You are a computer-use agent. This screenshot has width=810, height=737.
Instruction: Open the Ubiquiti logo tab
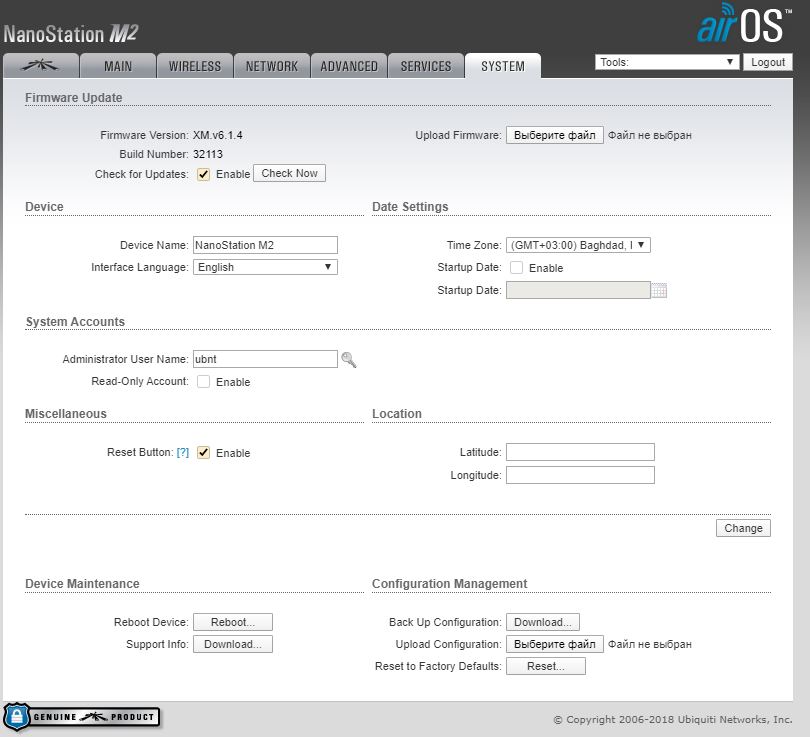click(x=41, y=66)
